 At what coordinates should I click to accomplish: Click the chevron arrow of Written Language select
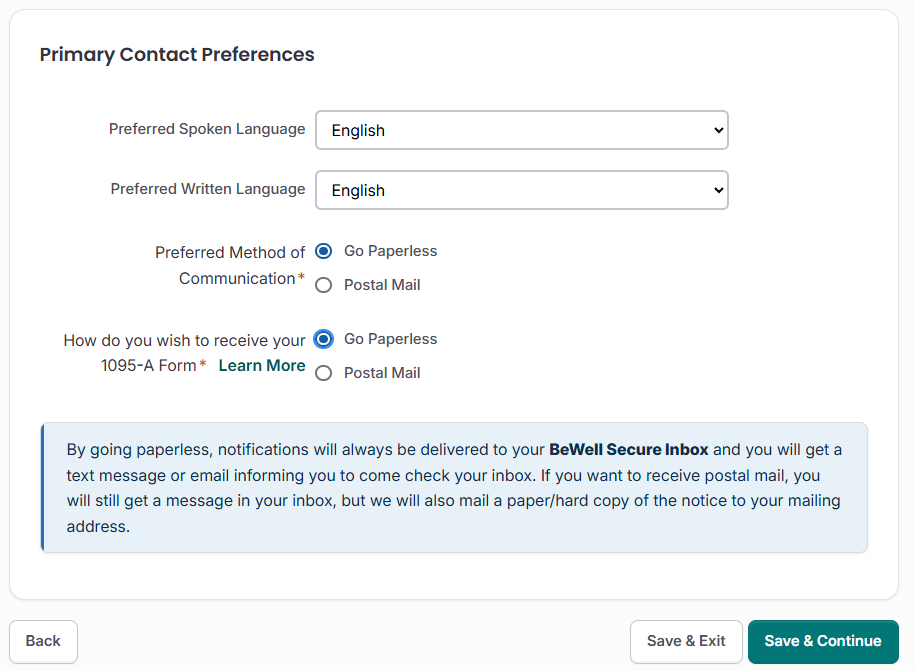coord(716,190)
